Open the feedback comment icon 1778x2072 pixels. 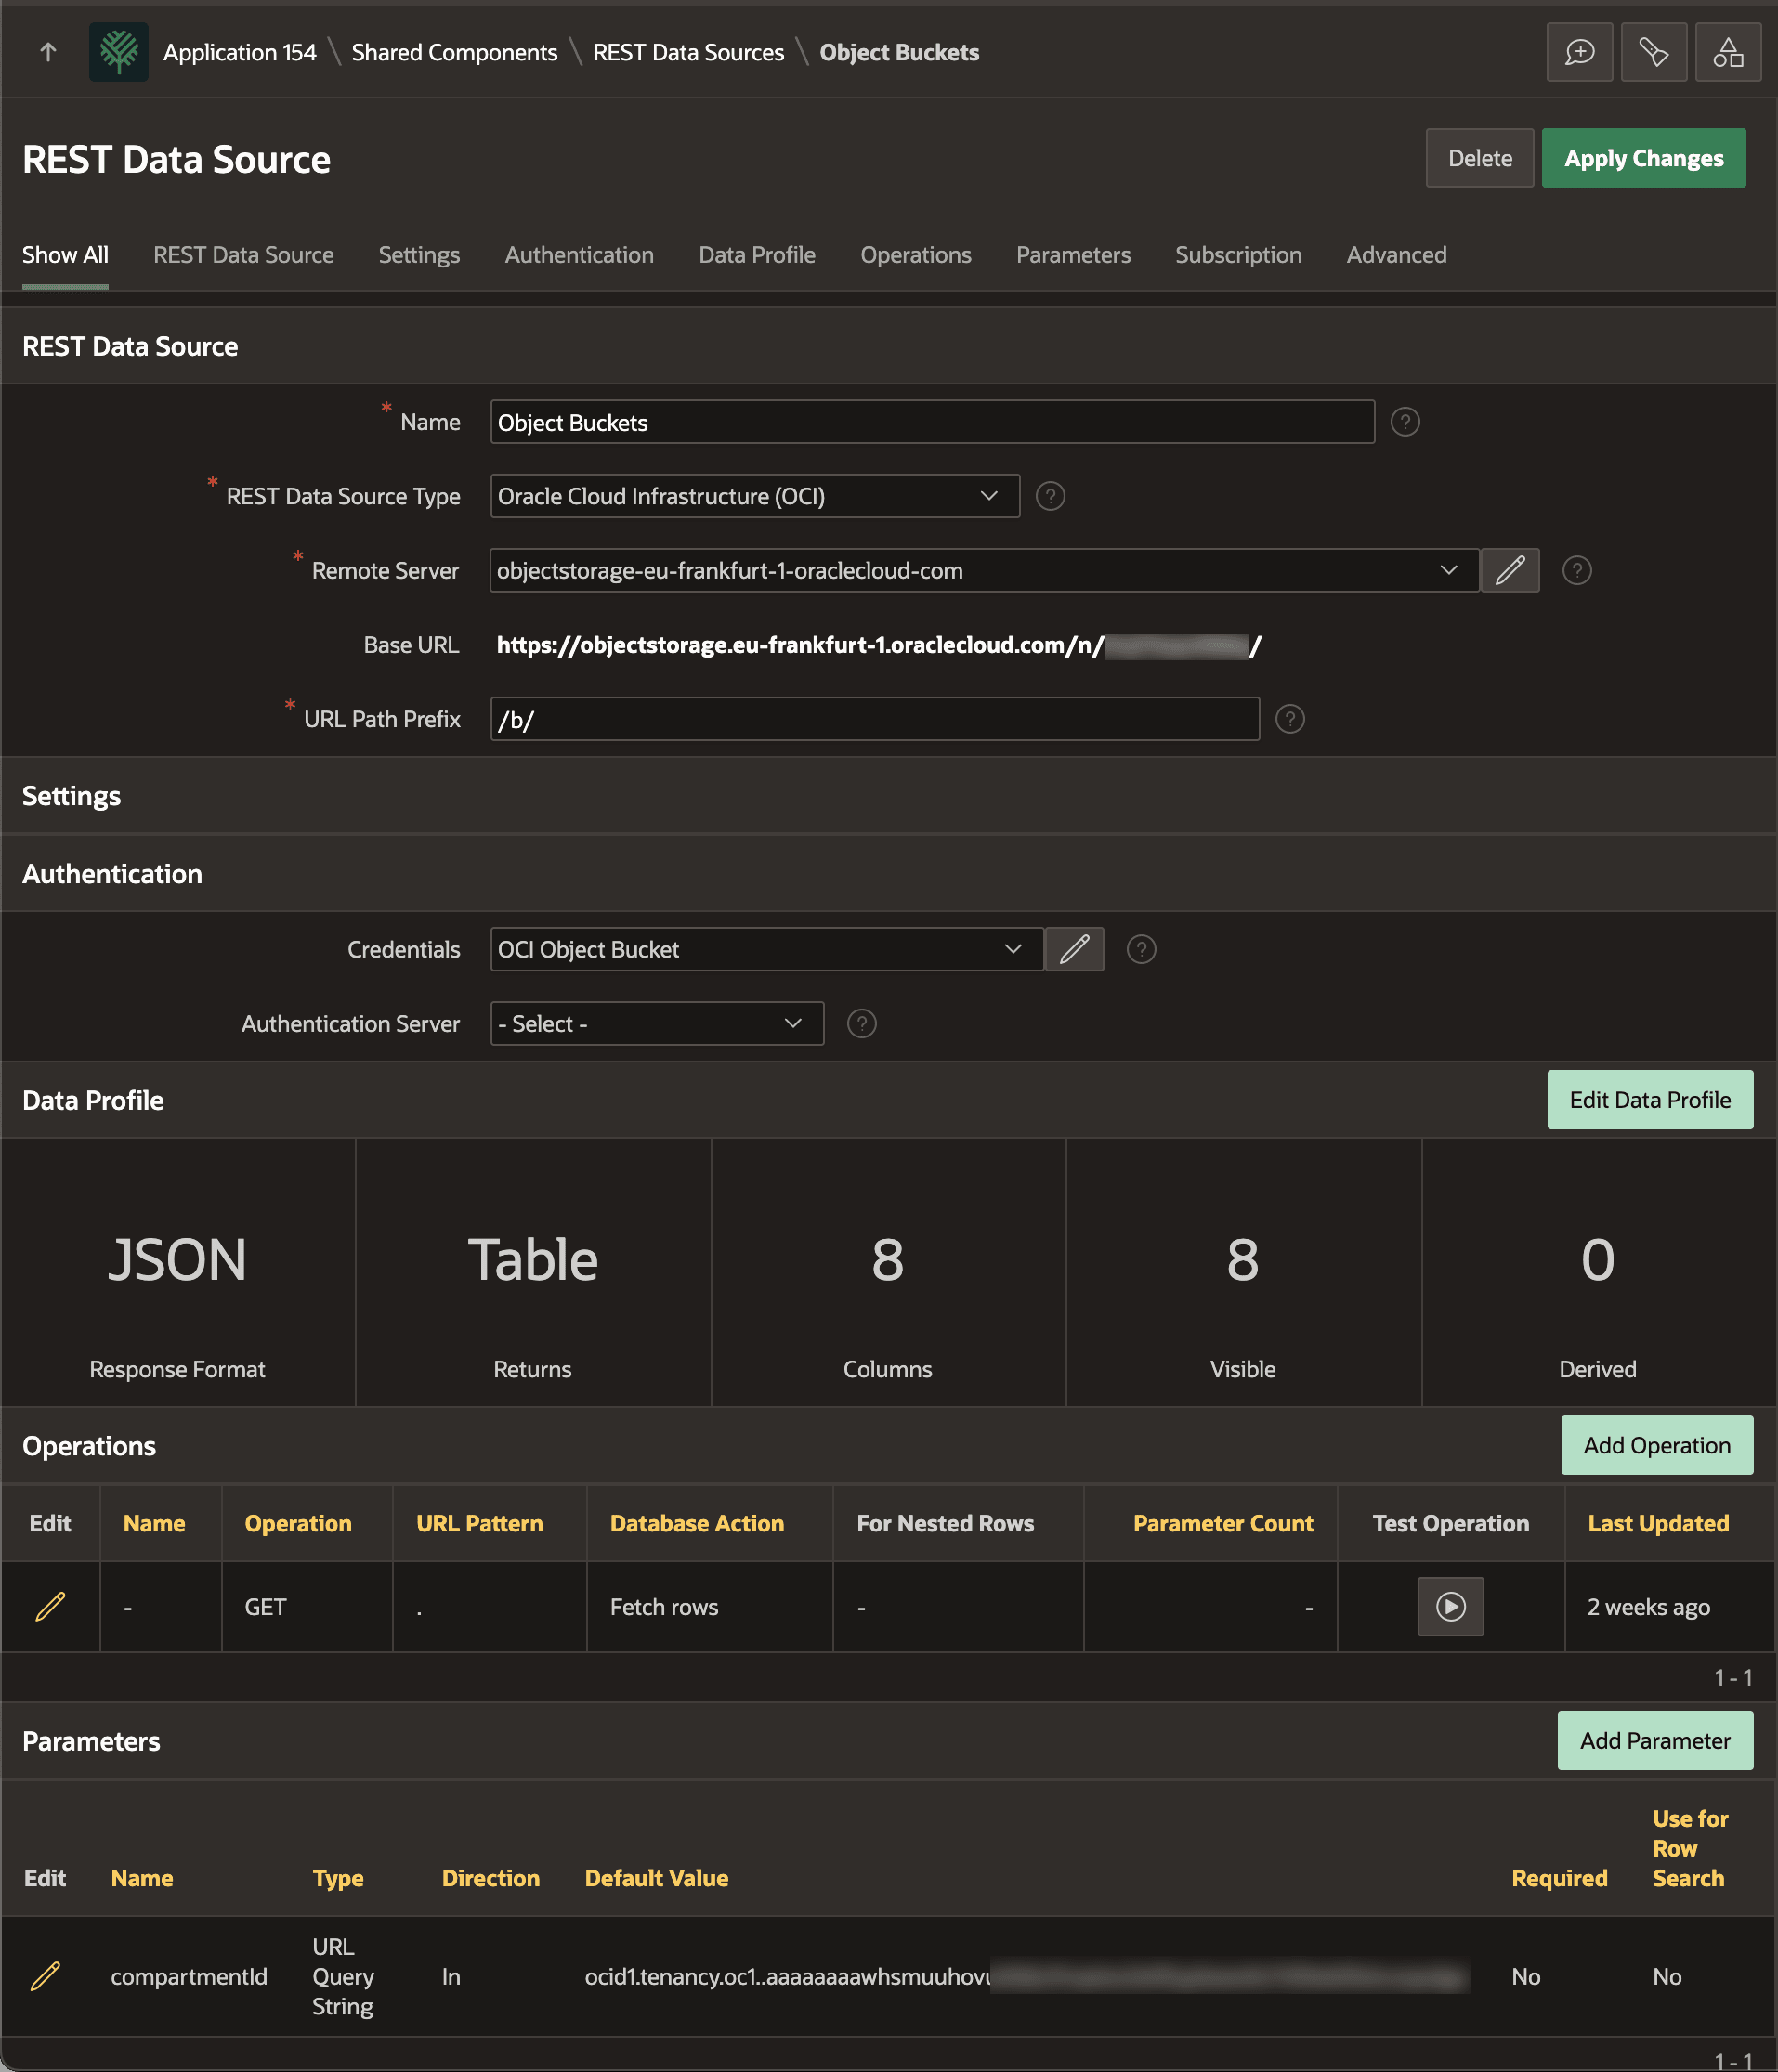click(1579, 52)
